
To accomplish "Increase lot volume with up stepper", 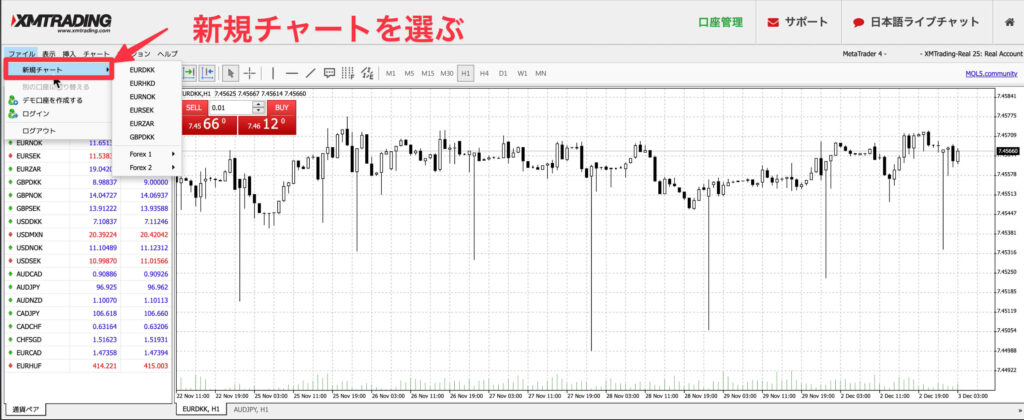I will tap(259, 104).
